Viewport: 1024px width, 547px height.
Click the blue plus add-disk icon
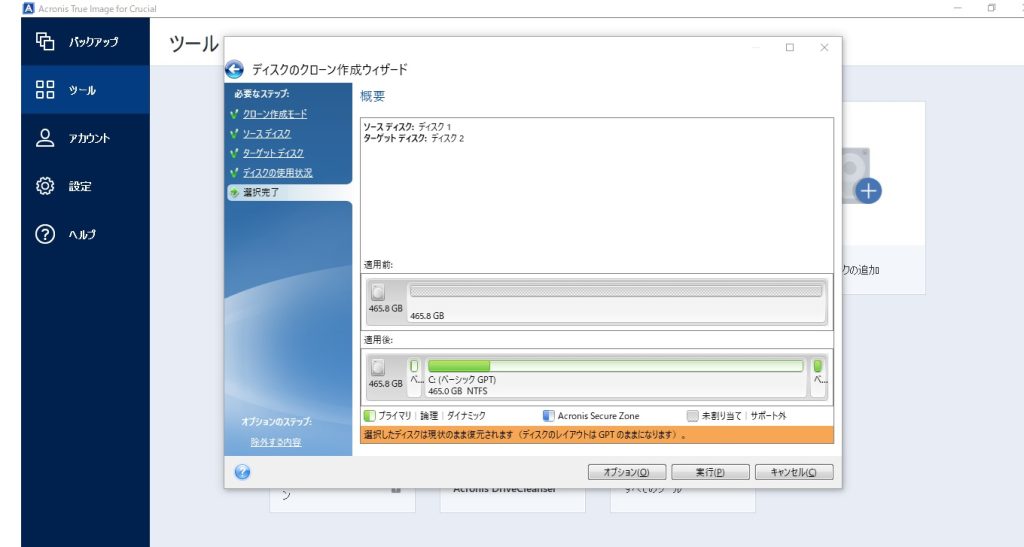(x=868, y=191)
